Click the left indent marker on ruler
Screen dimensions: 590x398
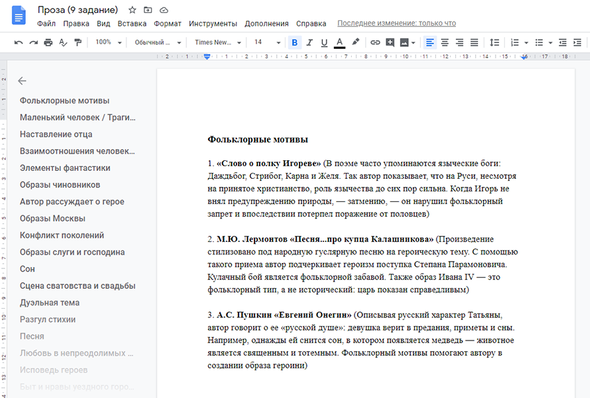(x=207, y=57)
